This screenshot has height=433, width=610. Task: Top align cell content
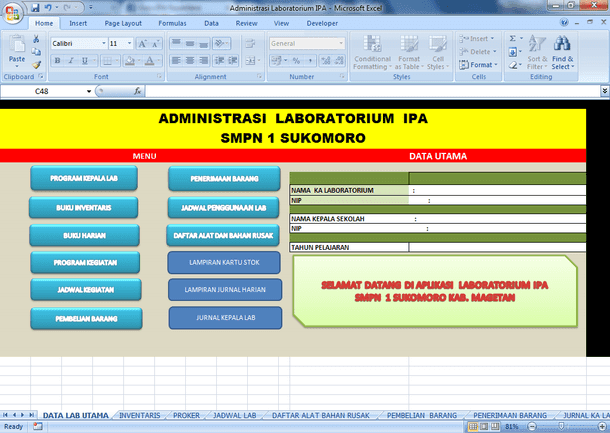pos(176,44)
